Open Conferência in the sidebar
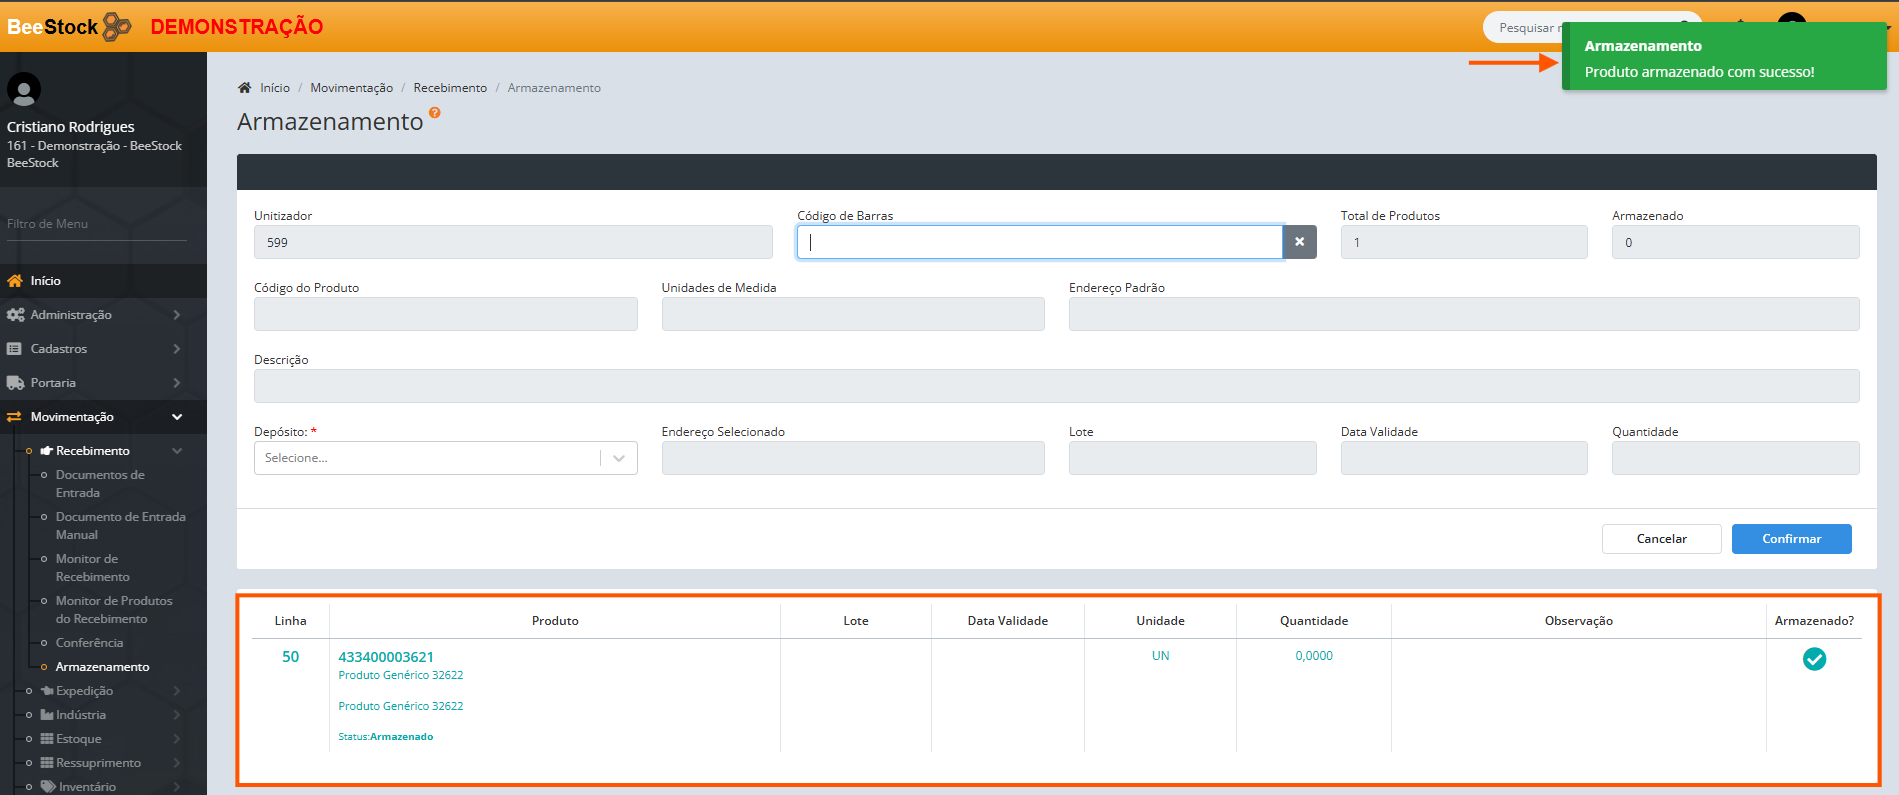Viewport: 1899px width, 795px height. (x=89, y=643)
